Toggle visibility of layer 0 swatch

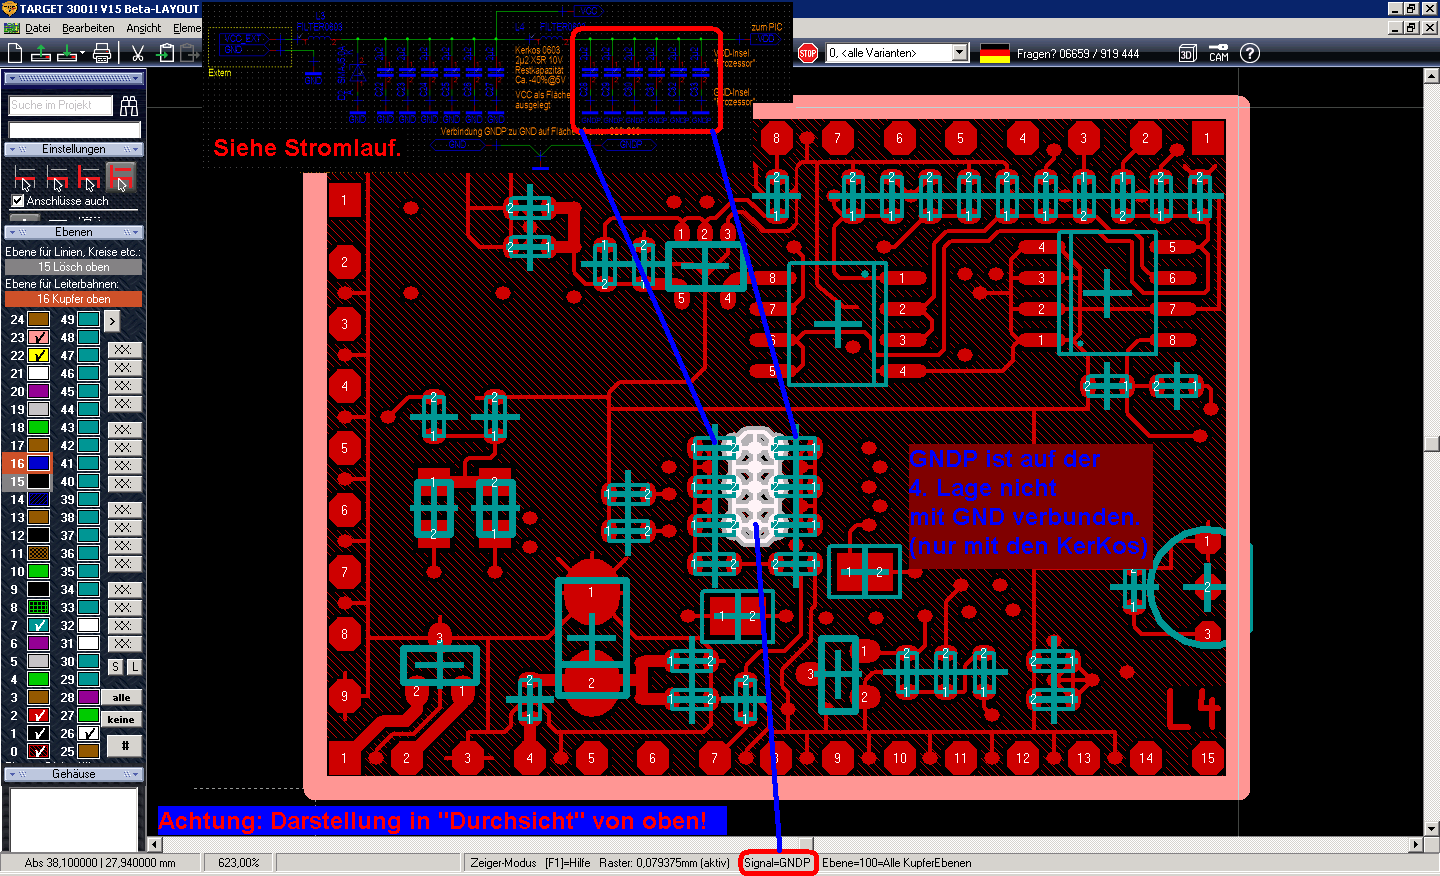(x=38, y=752)
